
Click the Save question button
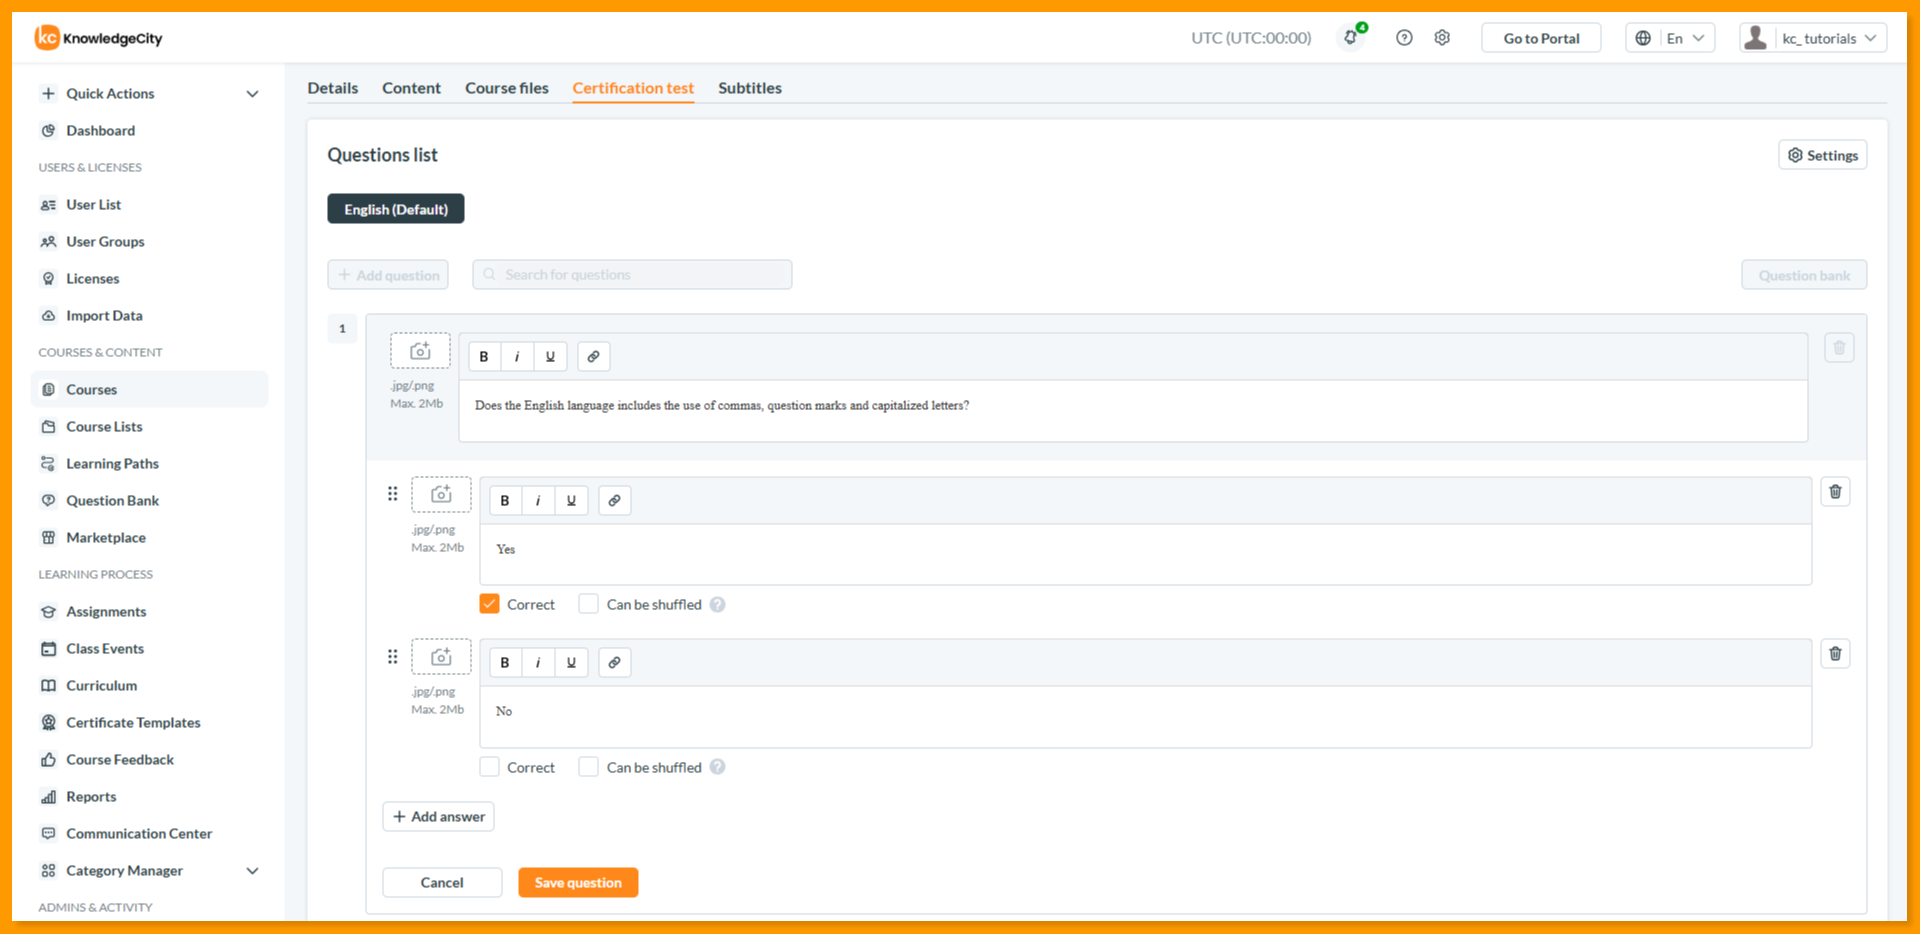click(578, 882)
